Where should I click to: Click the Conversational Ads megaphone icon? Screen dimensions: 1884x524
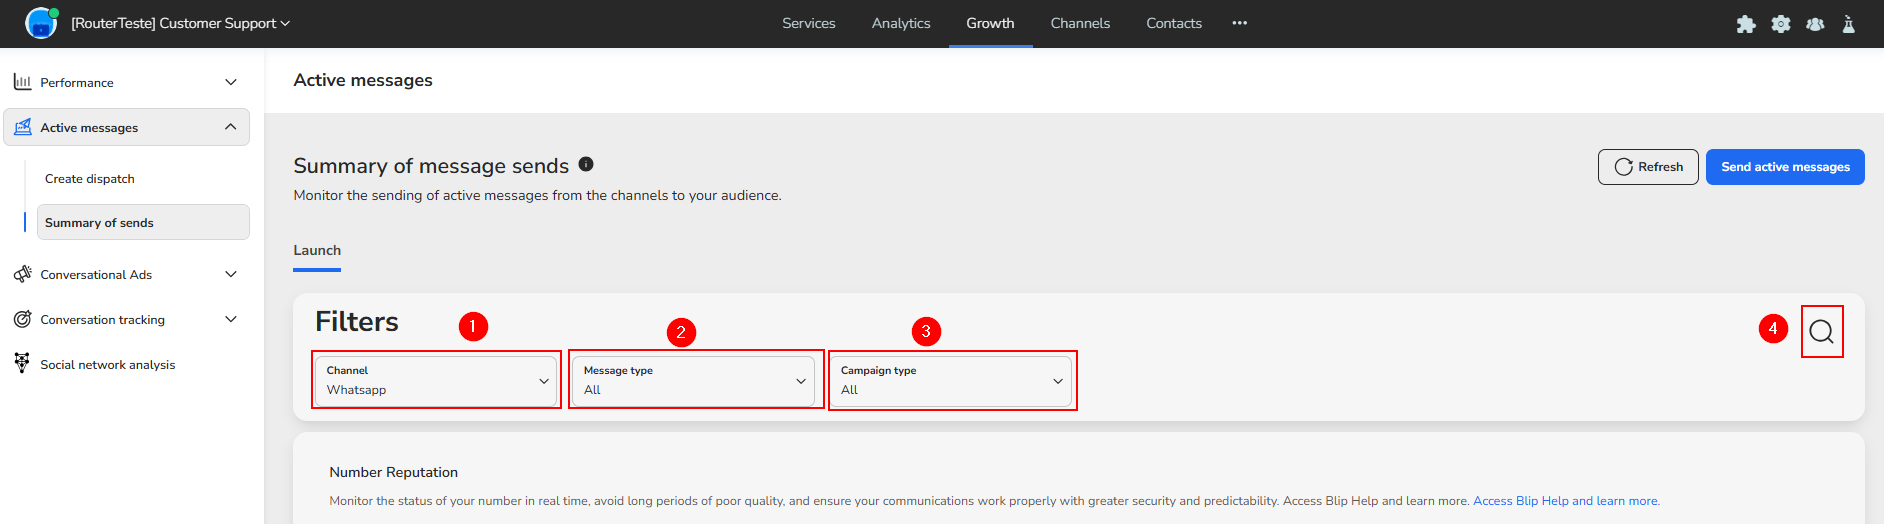click(22, 274)
